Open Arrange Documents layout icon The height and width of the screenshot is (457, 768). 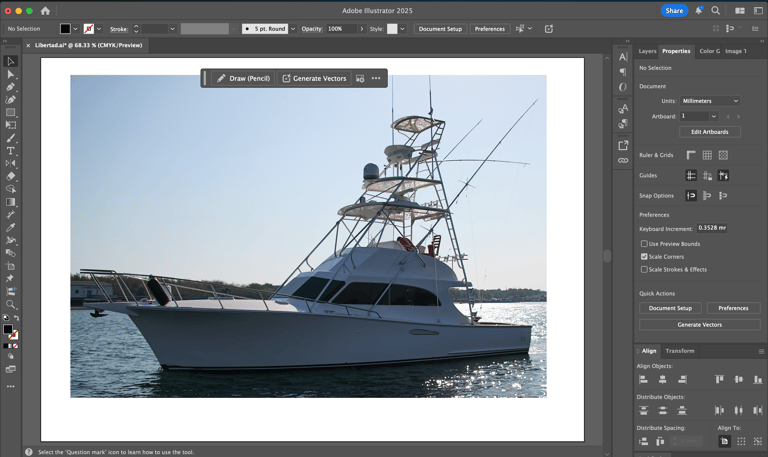pyautogui.click(x=740, y=10)
